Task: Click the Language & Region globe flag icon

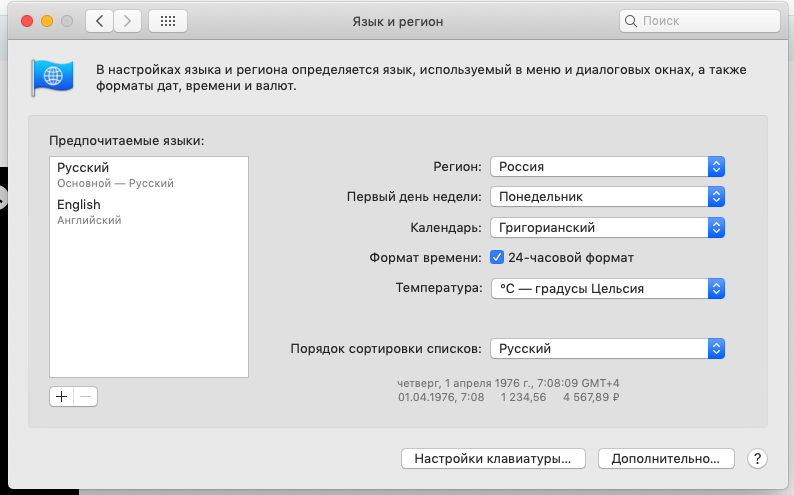Action: [x=47, y=77]
